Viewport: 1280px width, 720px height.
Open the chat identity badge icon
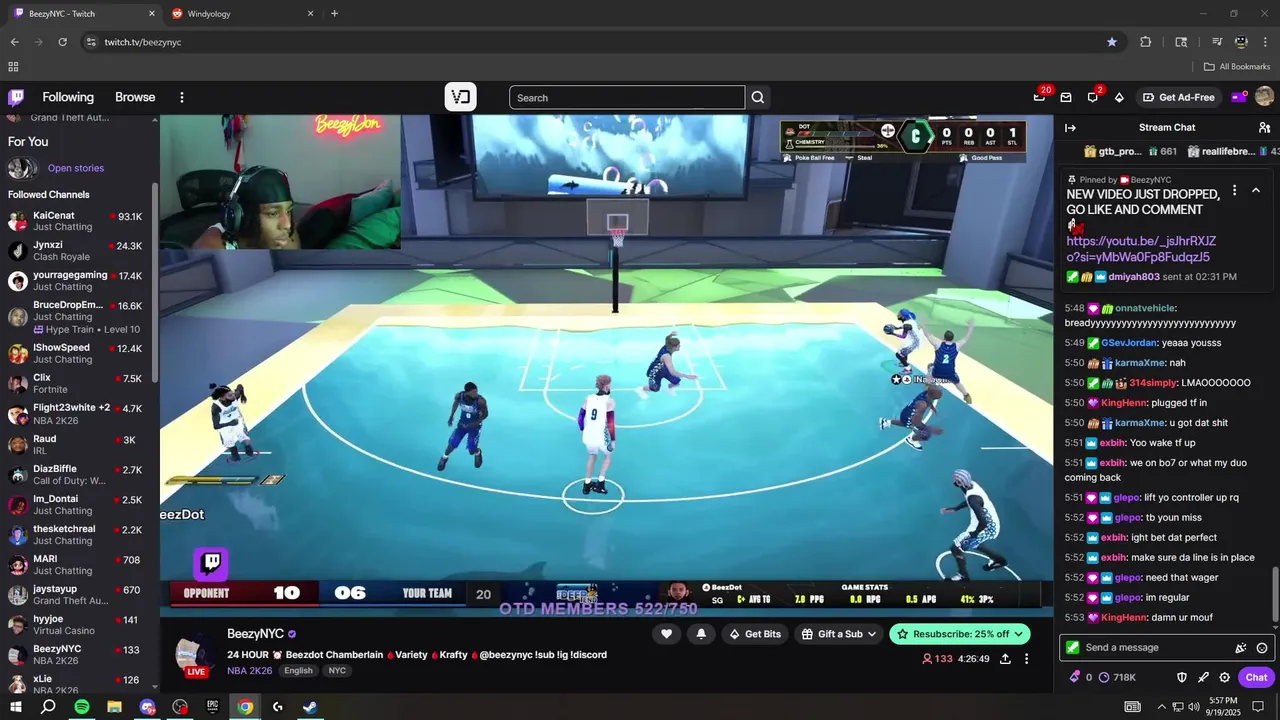point(1073,647)
